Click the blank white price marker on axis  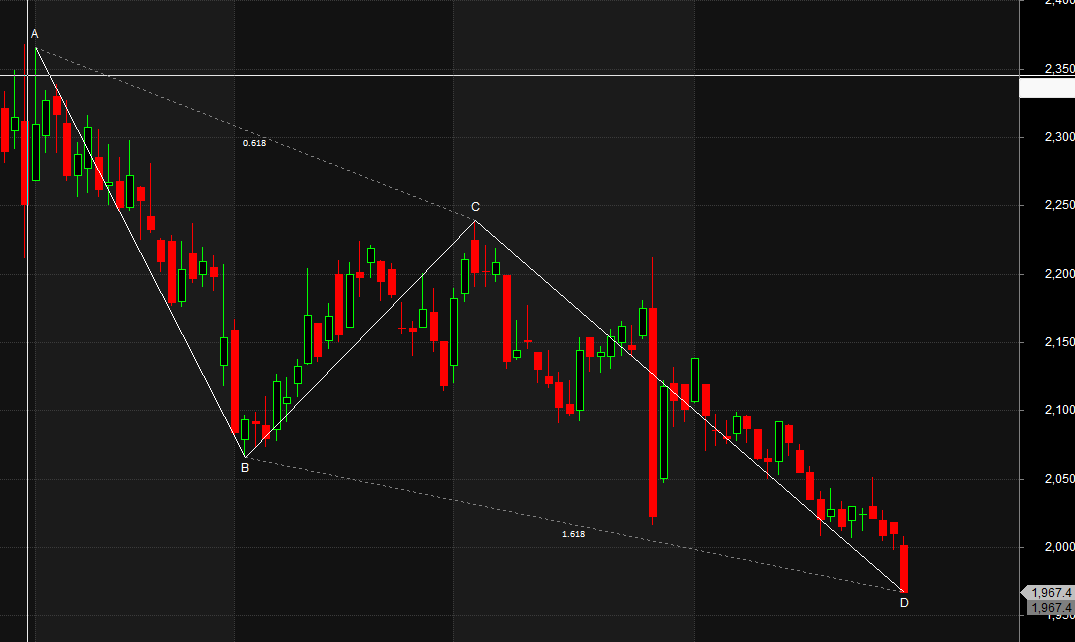pyautogui.click(x=1047, y=88)
